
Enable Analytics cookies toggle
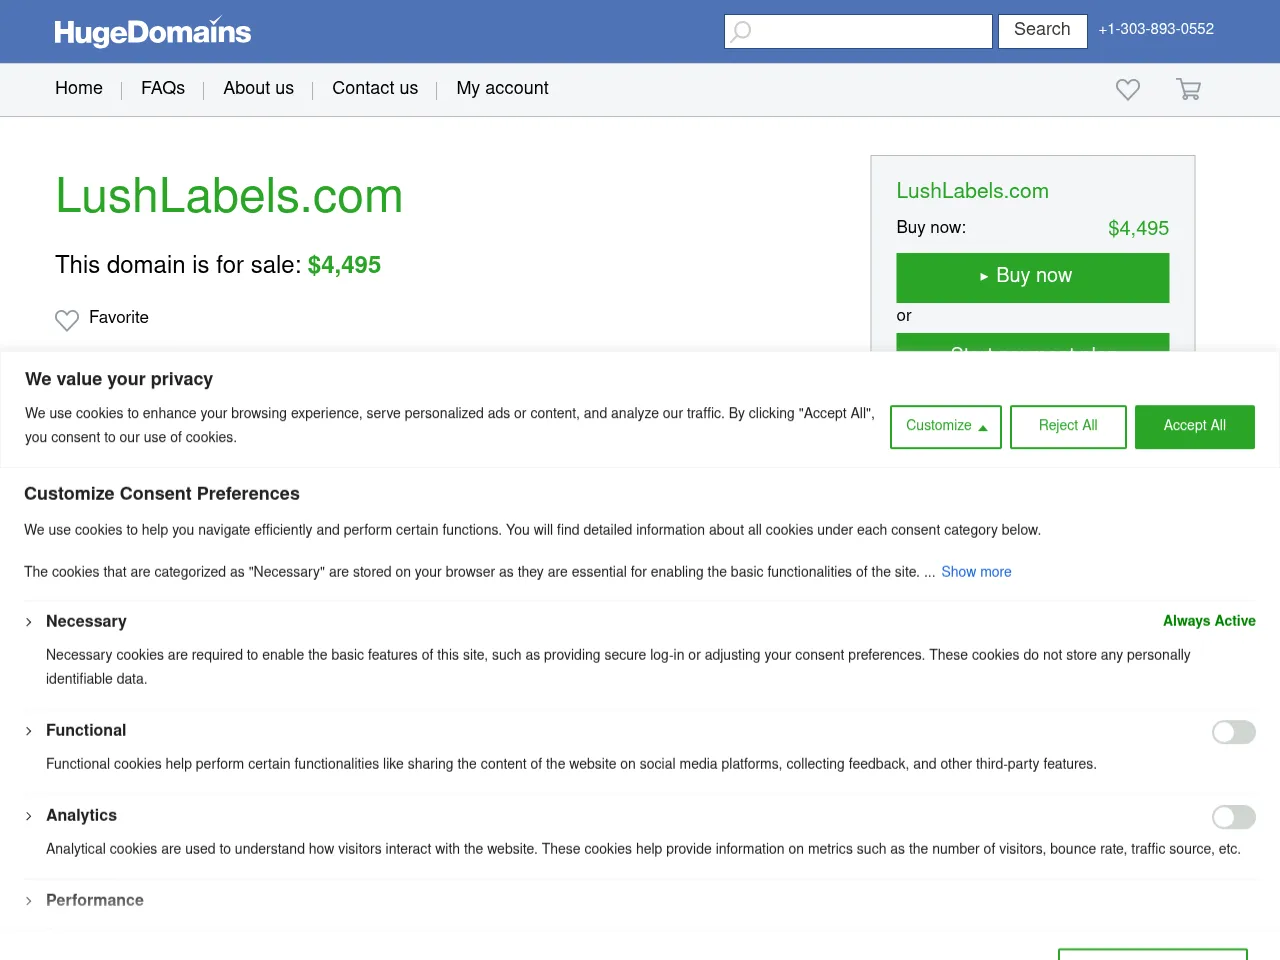click(1233, 817)
